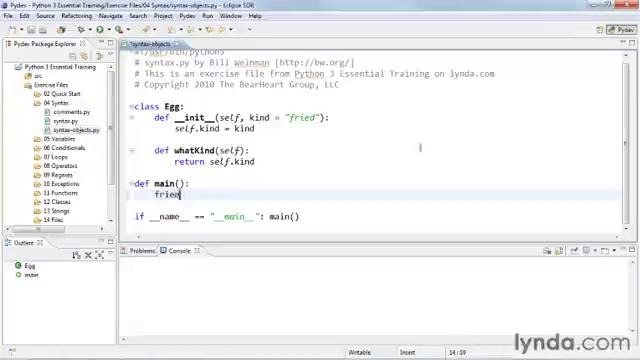Click the Search toolbar icon

[145, 30]
